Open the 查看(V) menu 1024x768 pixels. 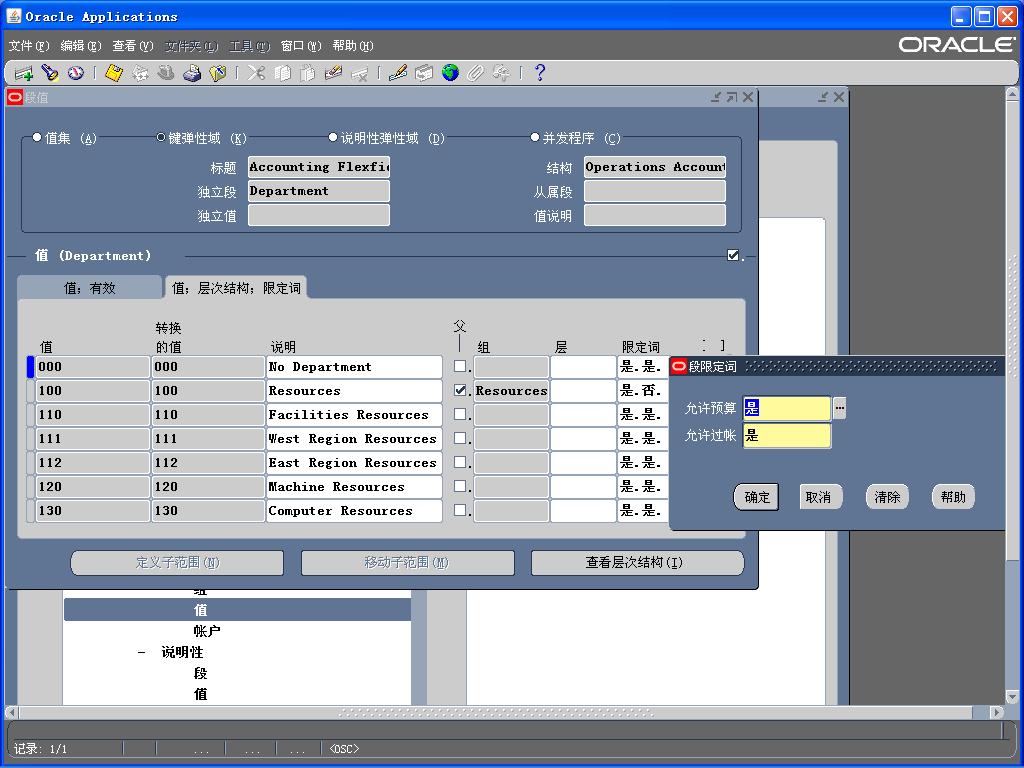(133, 46)
